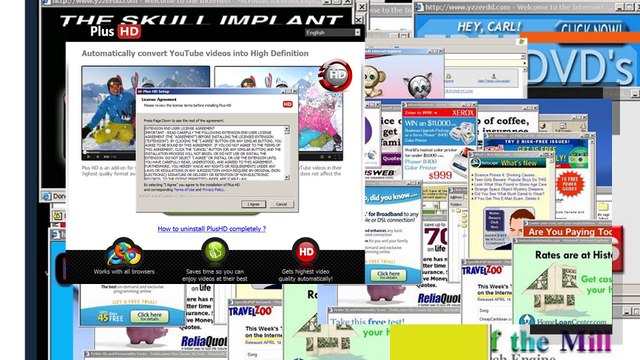
Task: Click the browsers icon above 'Works with all browsers'
Action: coord(124,253)
